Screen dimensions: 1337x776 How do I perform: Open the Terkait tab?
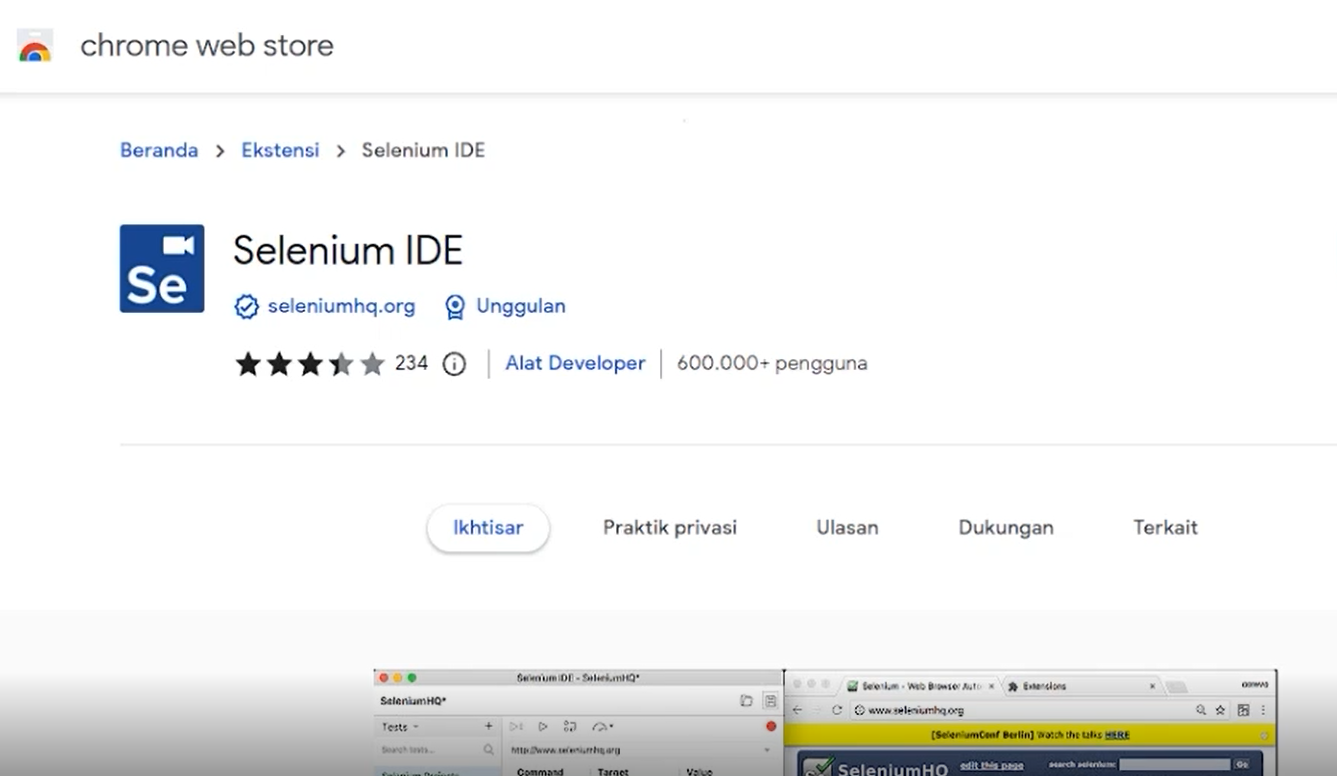click(x=1165, y=528)
